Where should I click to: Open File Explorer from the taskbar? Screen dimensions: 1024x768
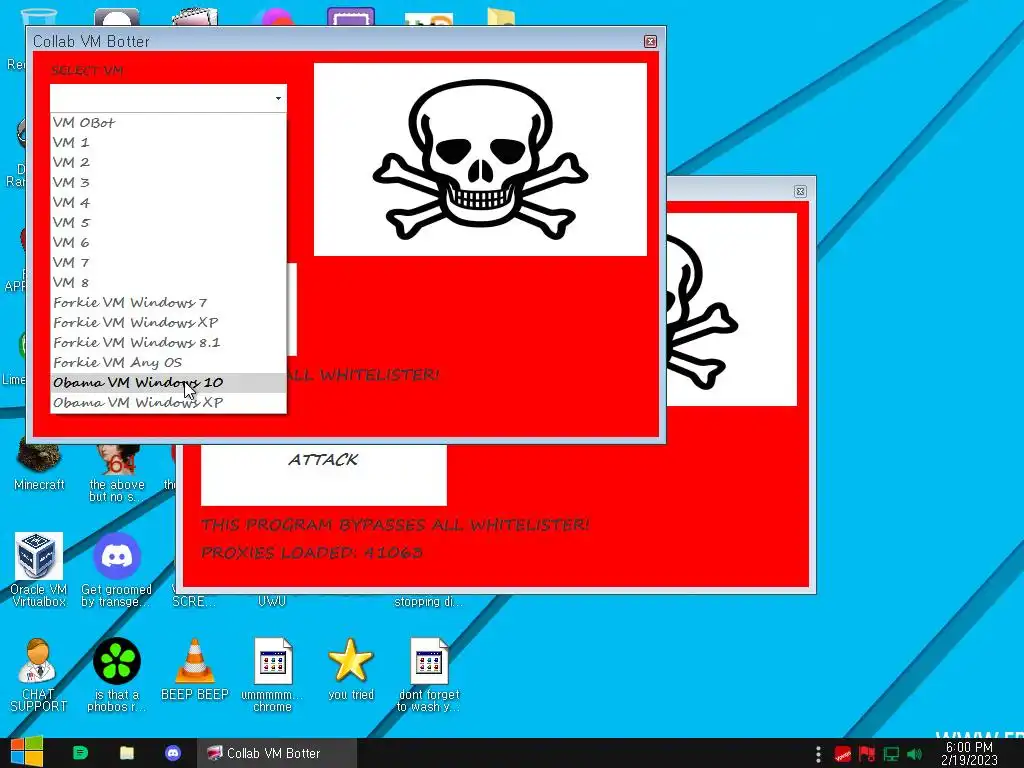[x=127, y=753]
